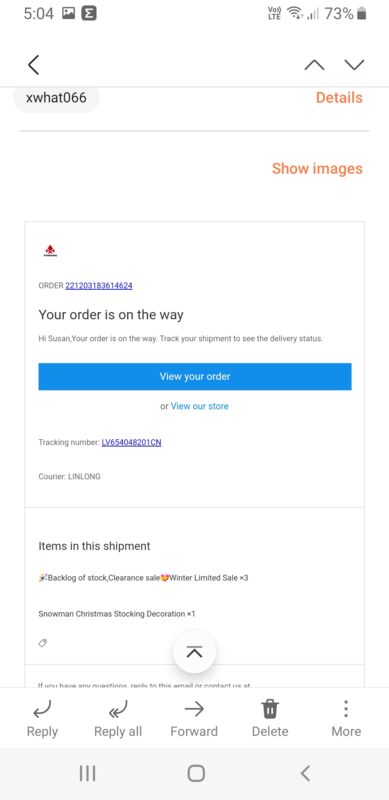Screen dimensions: 389x800
Task: Tap the xwhat066 sender chip
Action: [56, 97]
